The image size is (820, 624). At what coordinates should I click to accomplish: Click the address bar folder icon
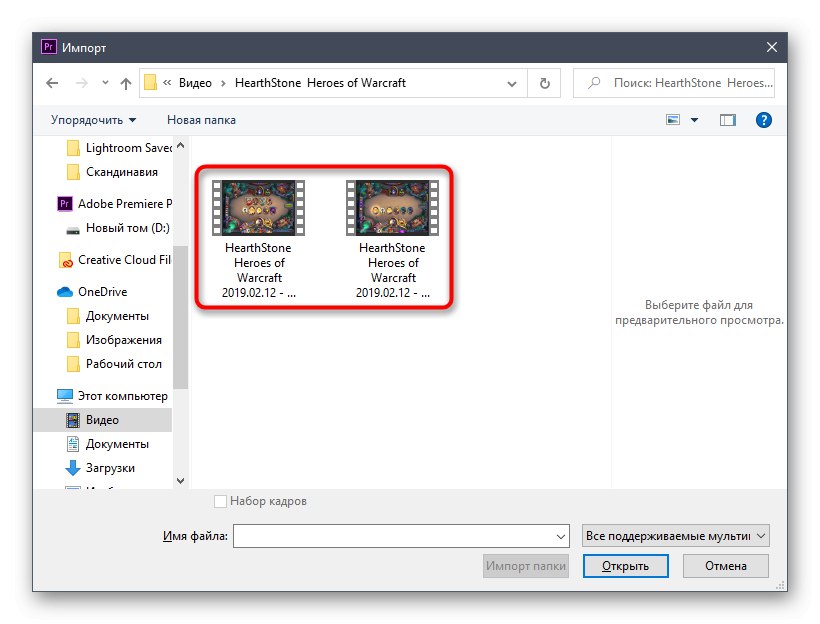[150, 83]
